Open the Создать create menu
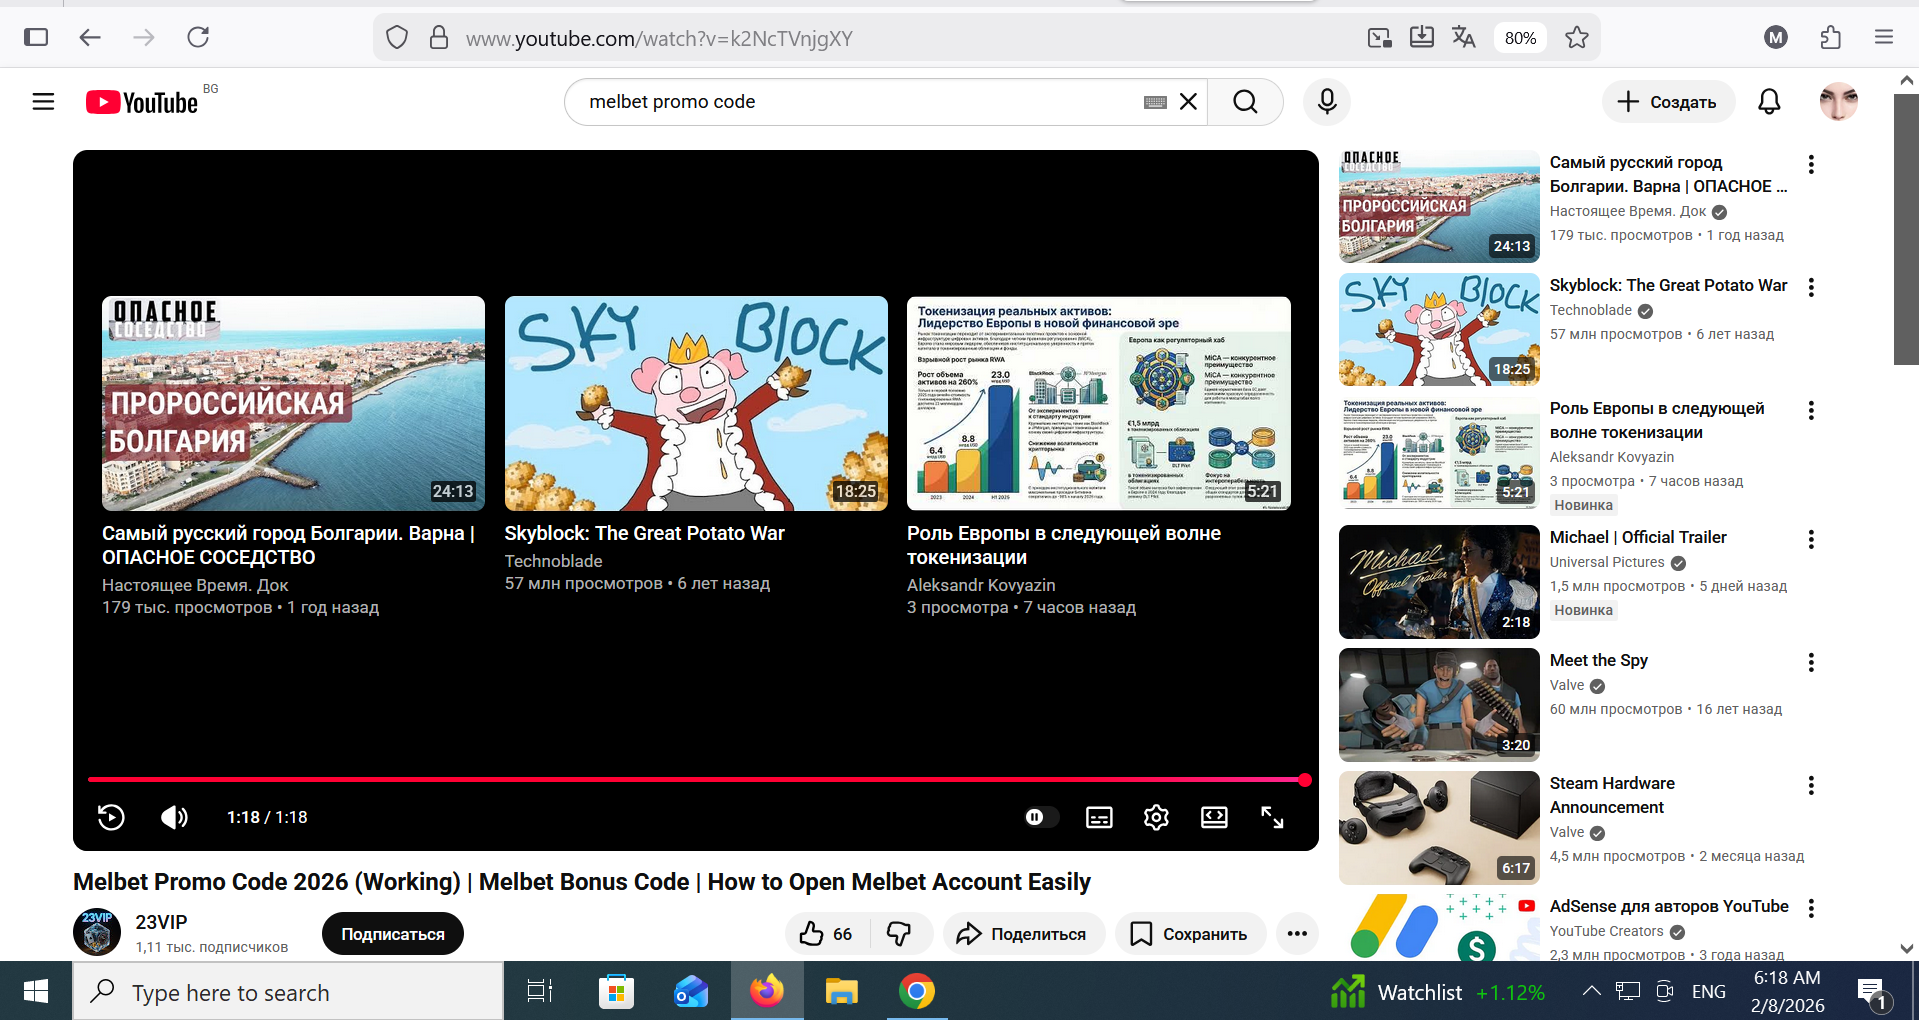Viewport: 1919px width, 1020px height. coord(1667,102)
